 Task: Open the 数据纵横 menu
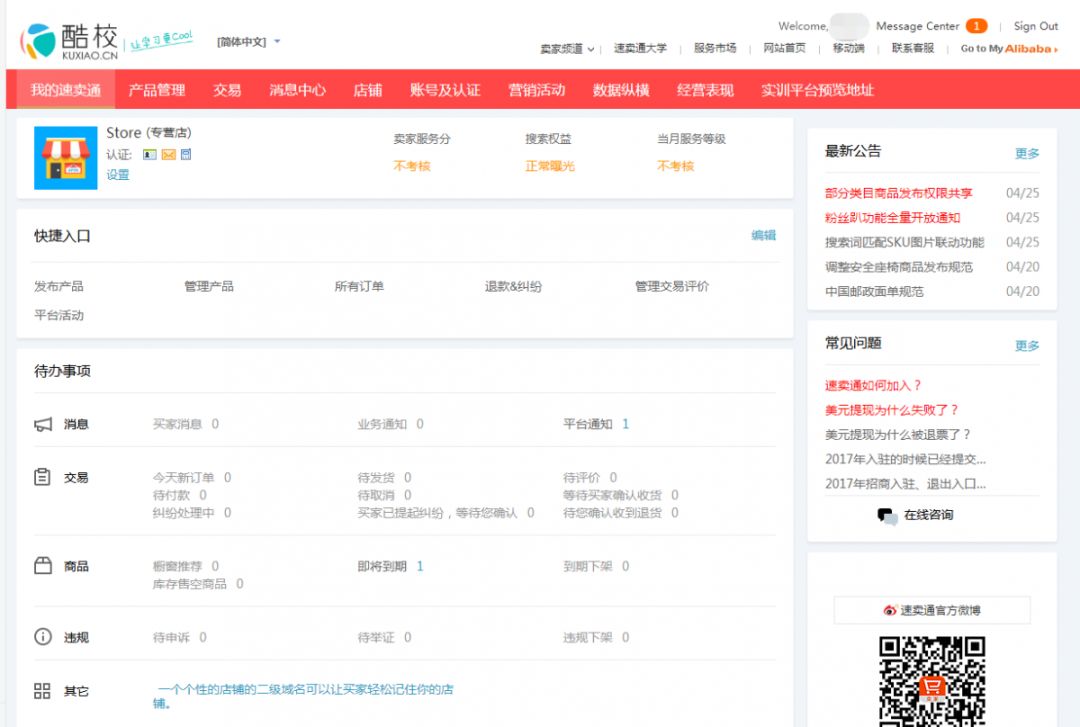click(621, 90)
